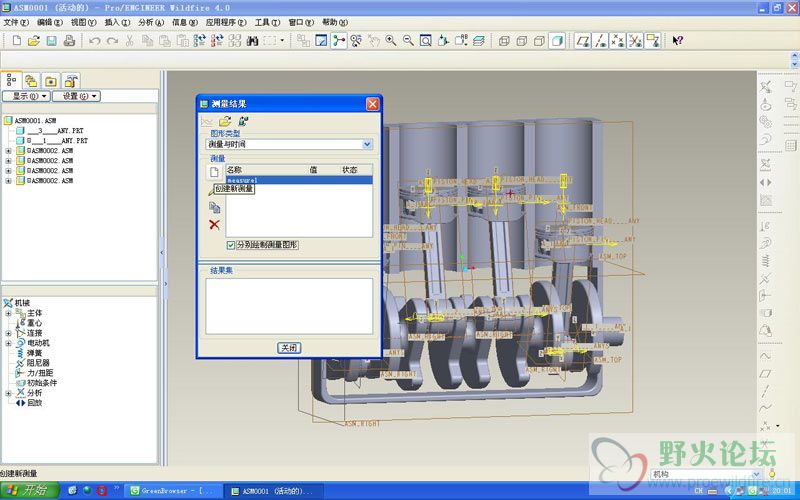
Task: Expand the first ASM0002.ASM tree node
Action: point(8,151)
